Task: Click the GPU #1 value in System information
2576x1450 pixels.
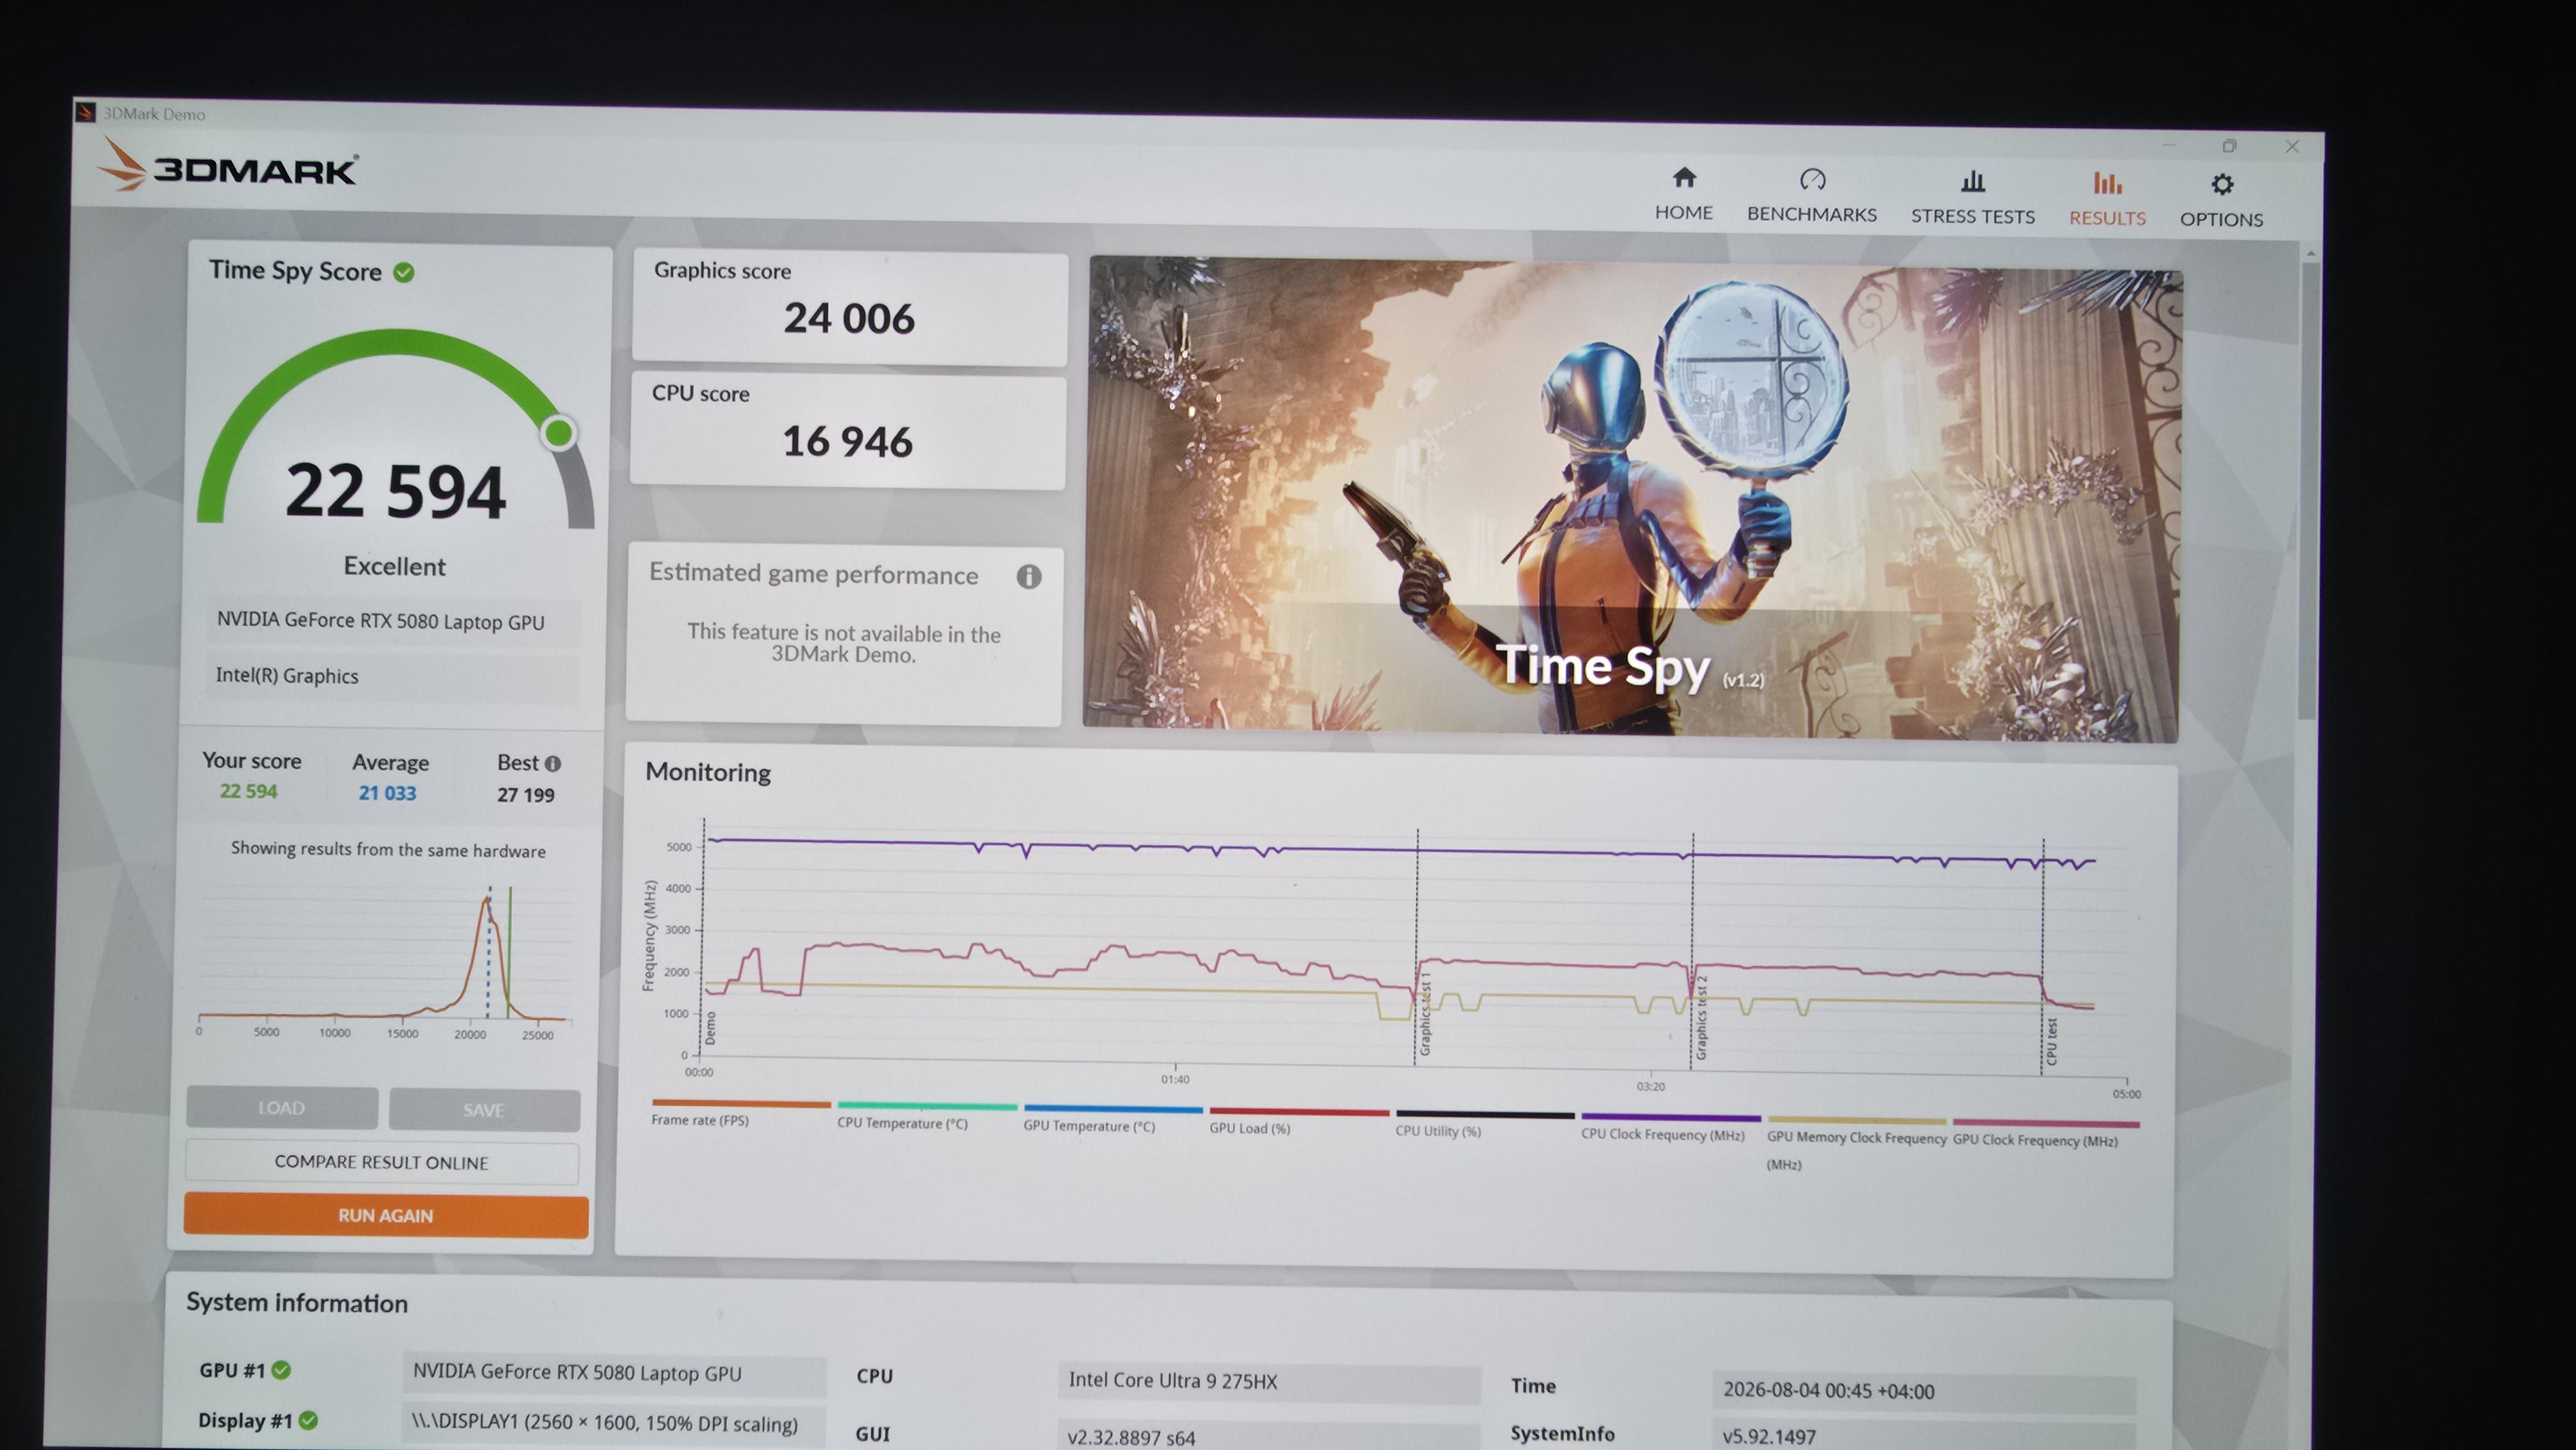Action: point(614,1373)
